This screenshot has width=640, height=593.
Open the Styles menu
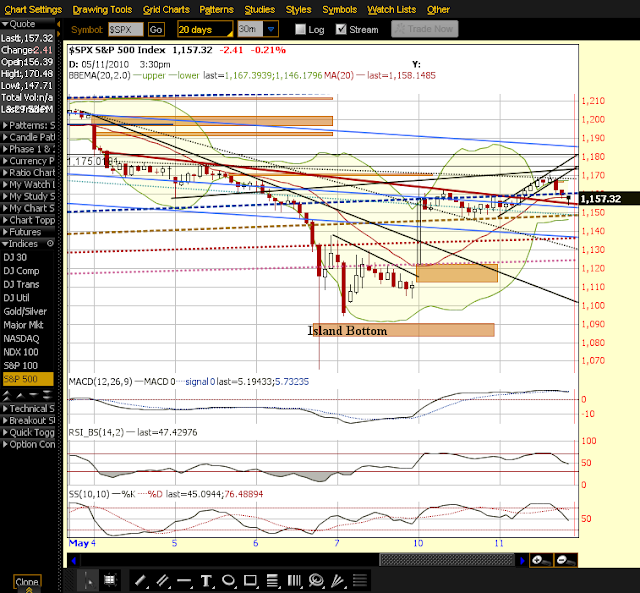298,9
